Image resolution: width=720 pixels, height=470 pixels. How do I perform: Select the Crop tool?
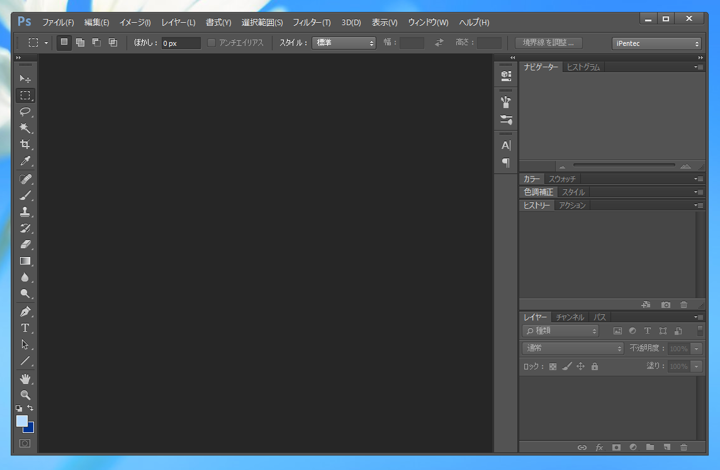click(25, 144)
